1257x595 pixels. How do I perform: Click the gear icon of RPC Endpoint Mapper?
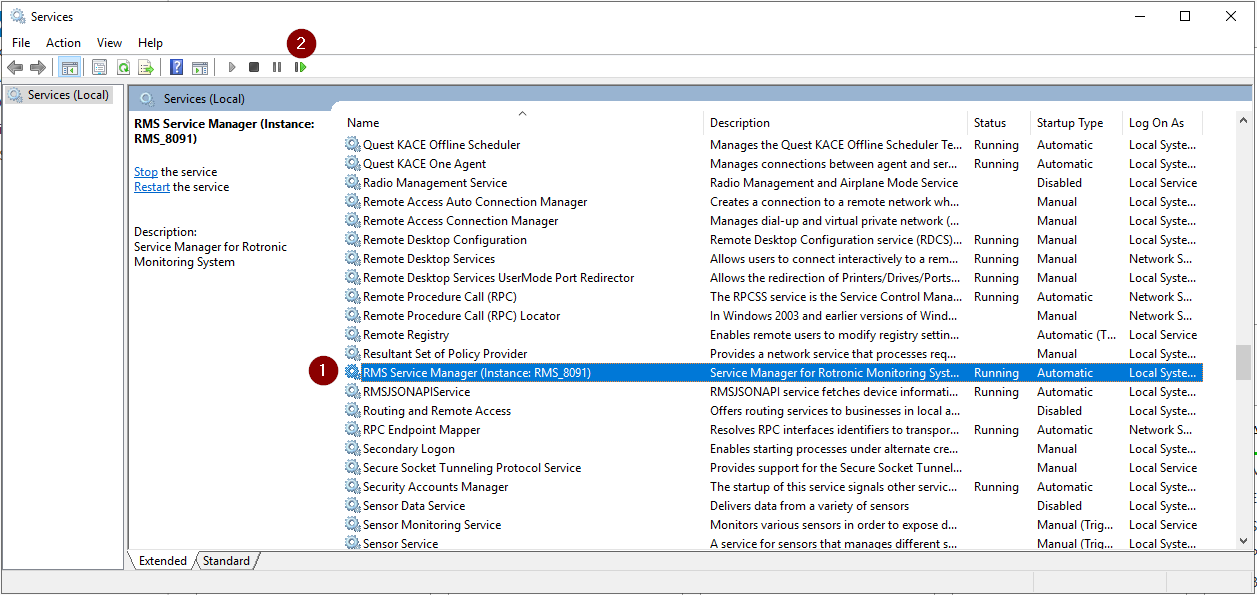point(352,430)
